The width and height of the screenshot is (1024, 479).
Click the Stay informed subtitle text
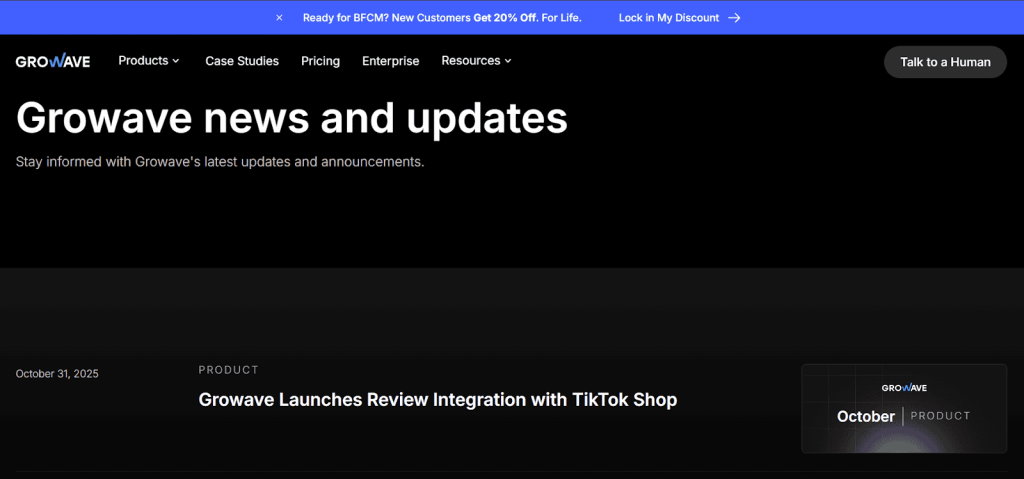coord(220,161)
